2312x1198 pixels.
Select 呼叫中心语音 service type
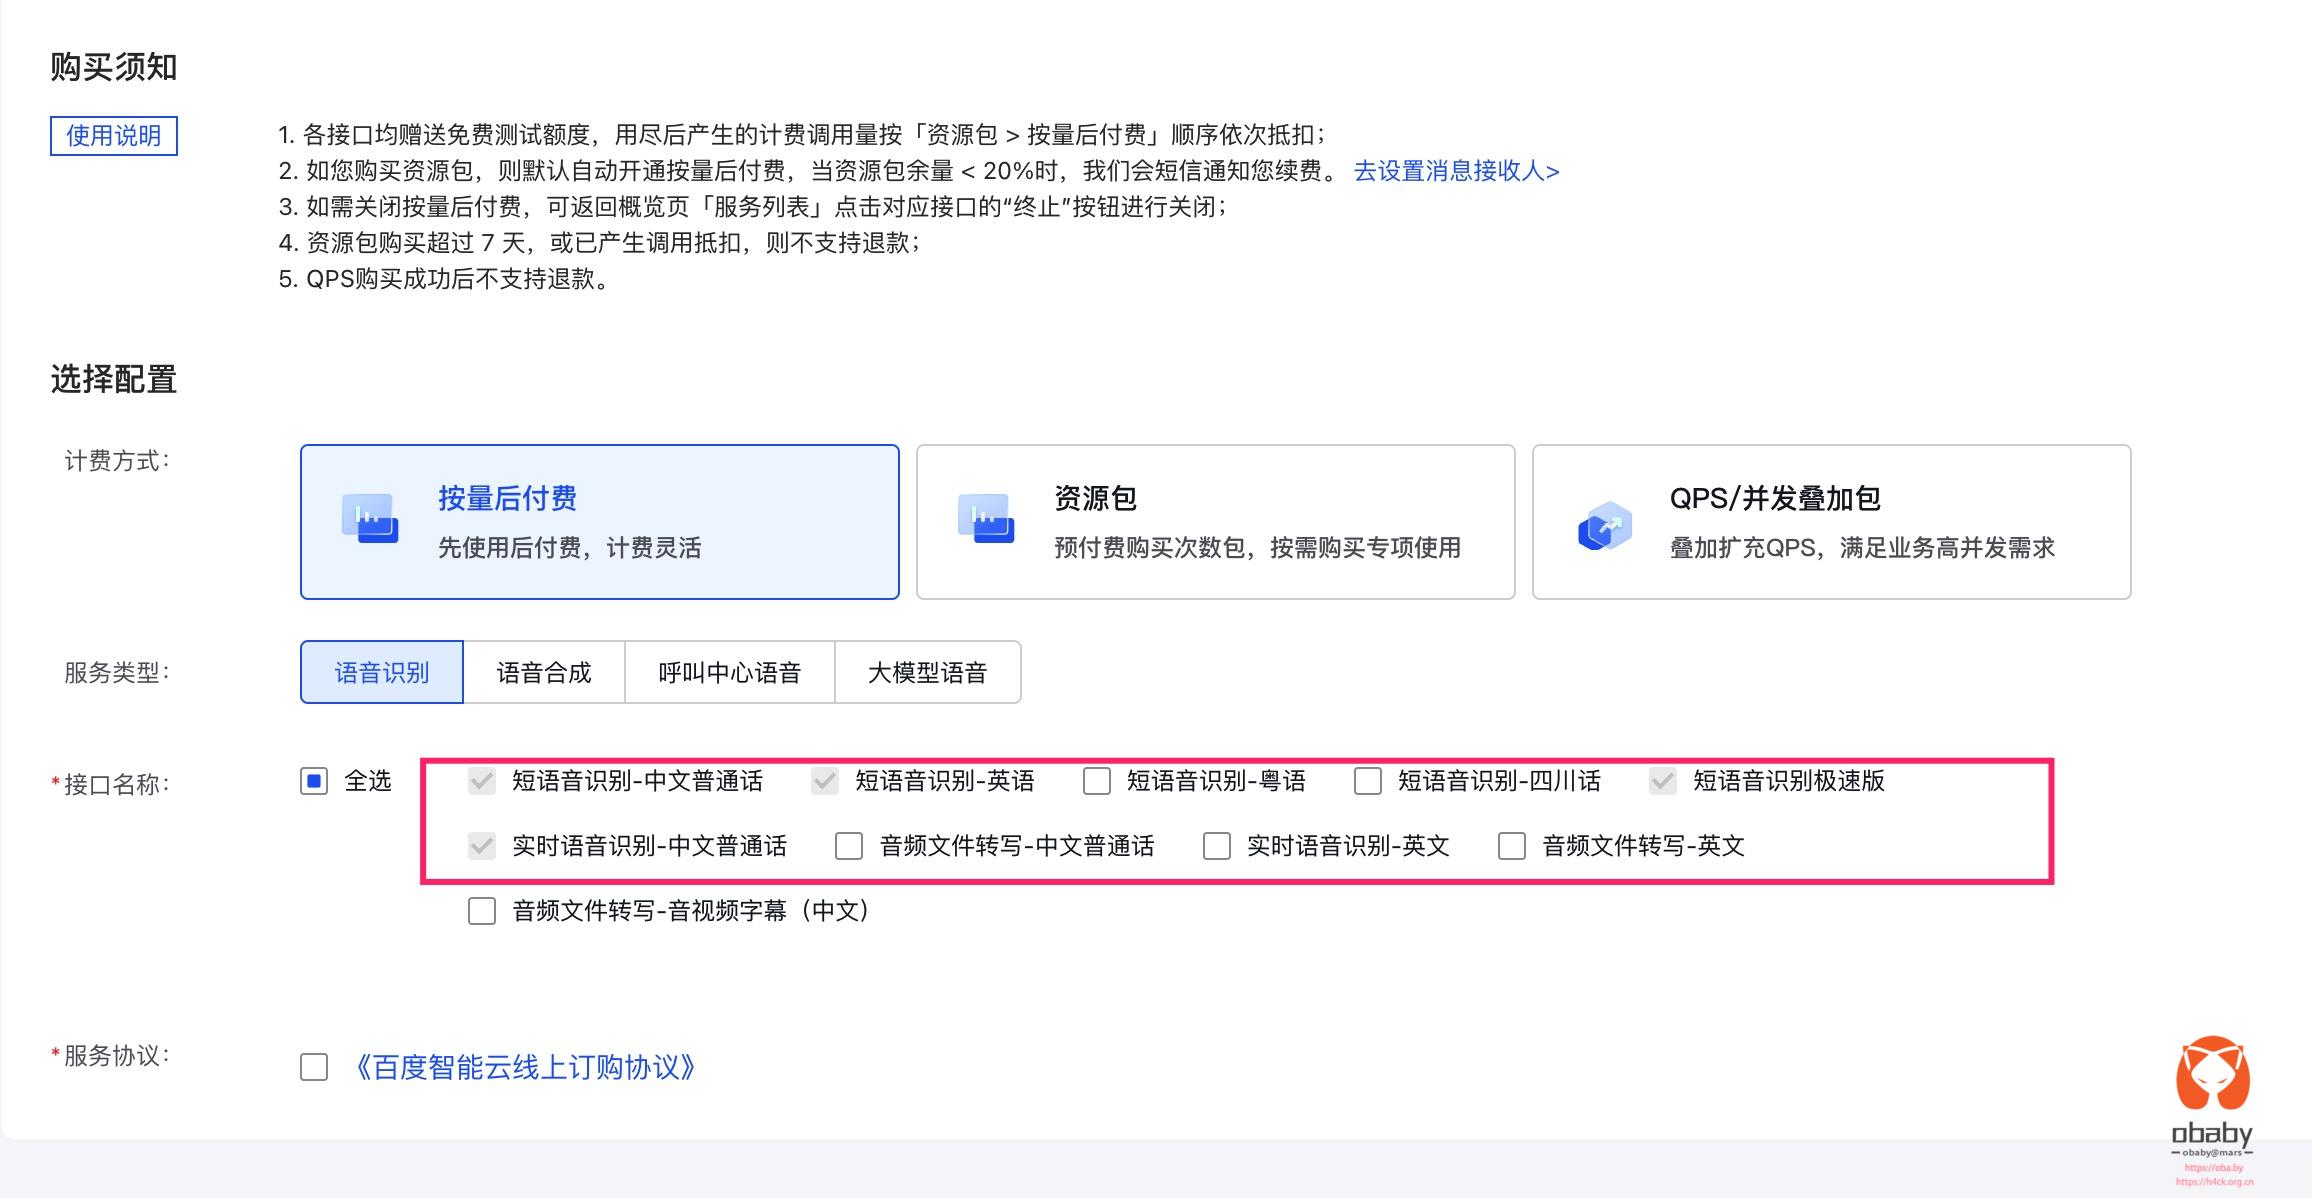(x=729, y=672)
